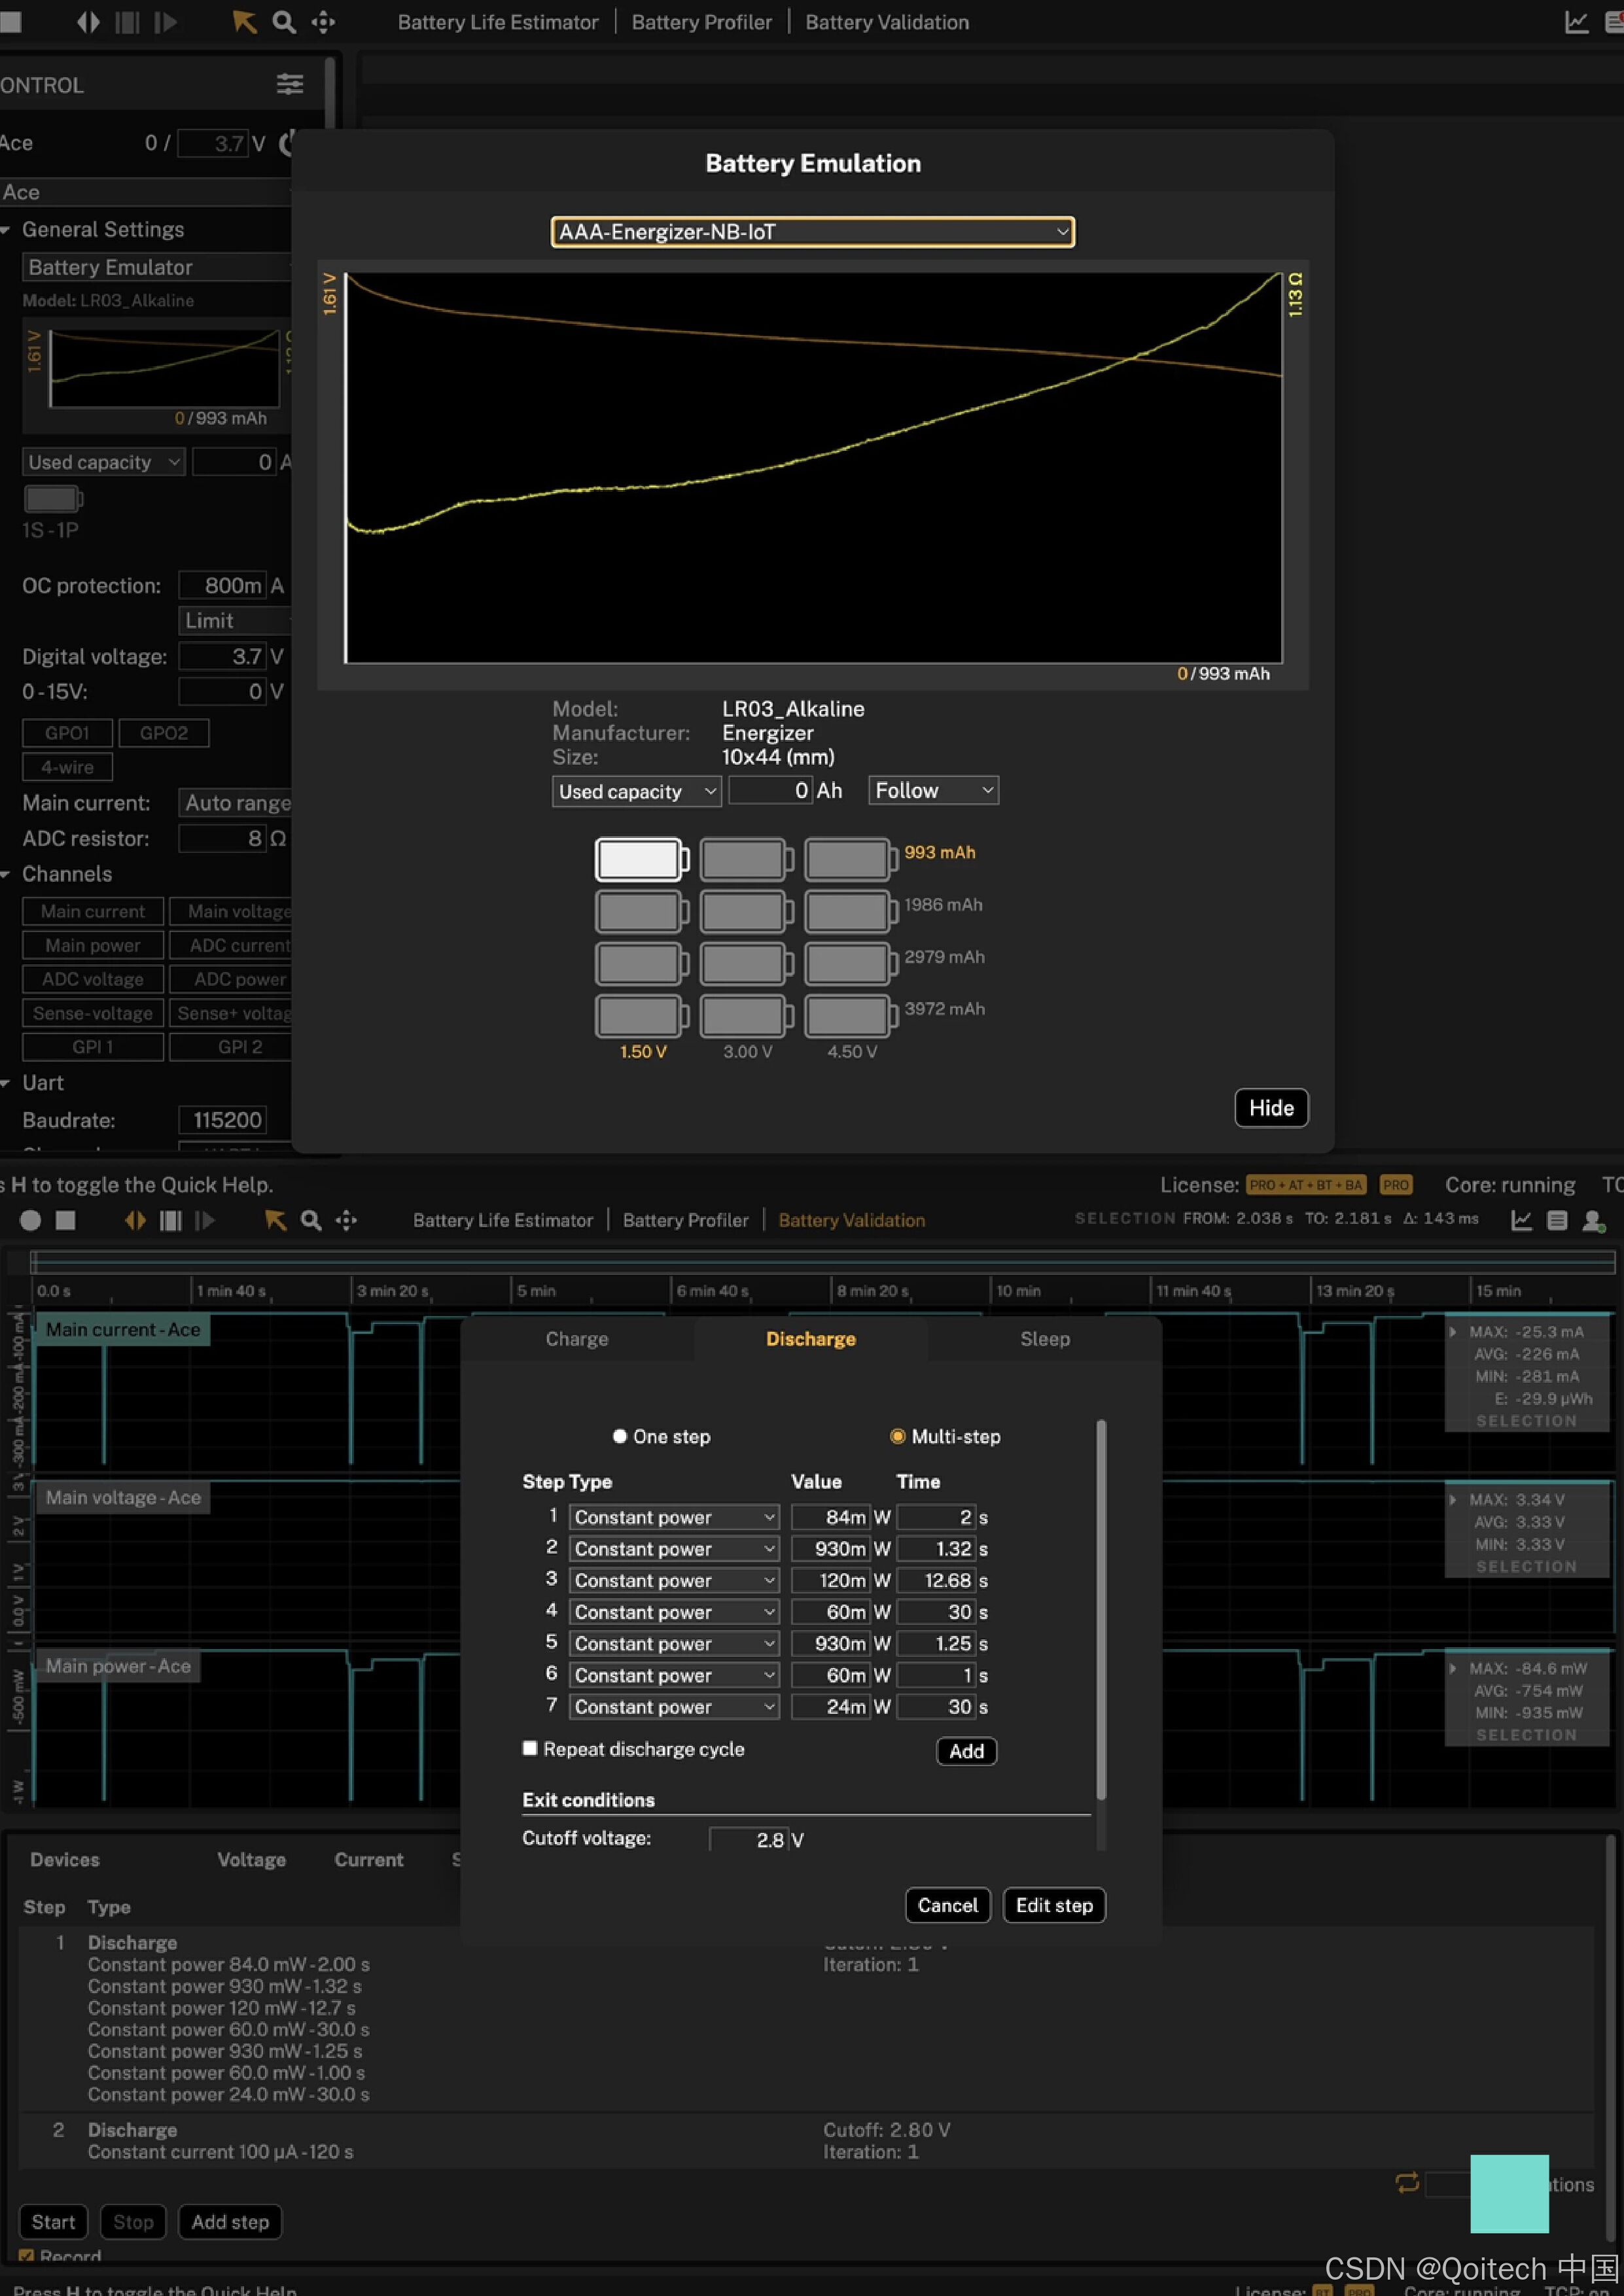Open step 4 Constant power type dropdown
Image resolution: width=1624 pixels, height=2296 pixels.
(x=674, y=1612)
